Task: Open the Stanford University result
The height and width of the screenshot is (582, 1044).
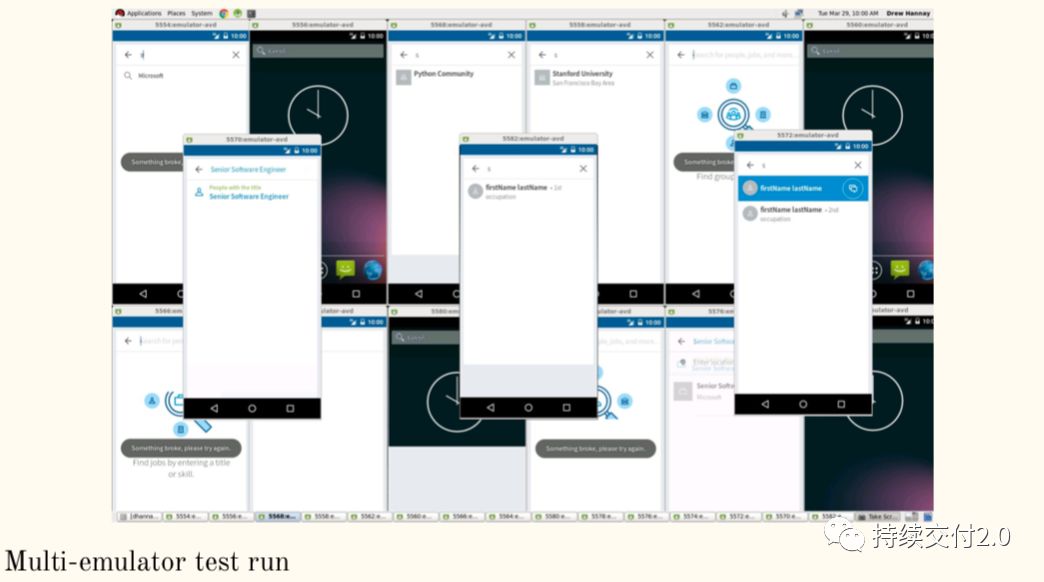Action: click(595, 77)
